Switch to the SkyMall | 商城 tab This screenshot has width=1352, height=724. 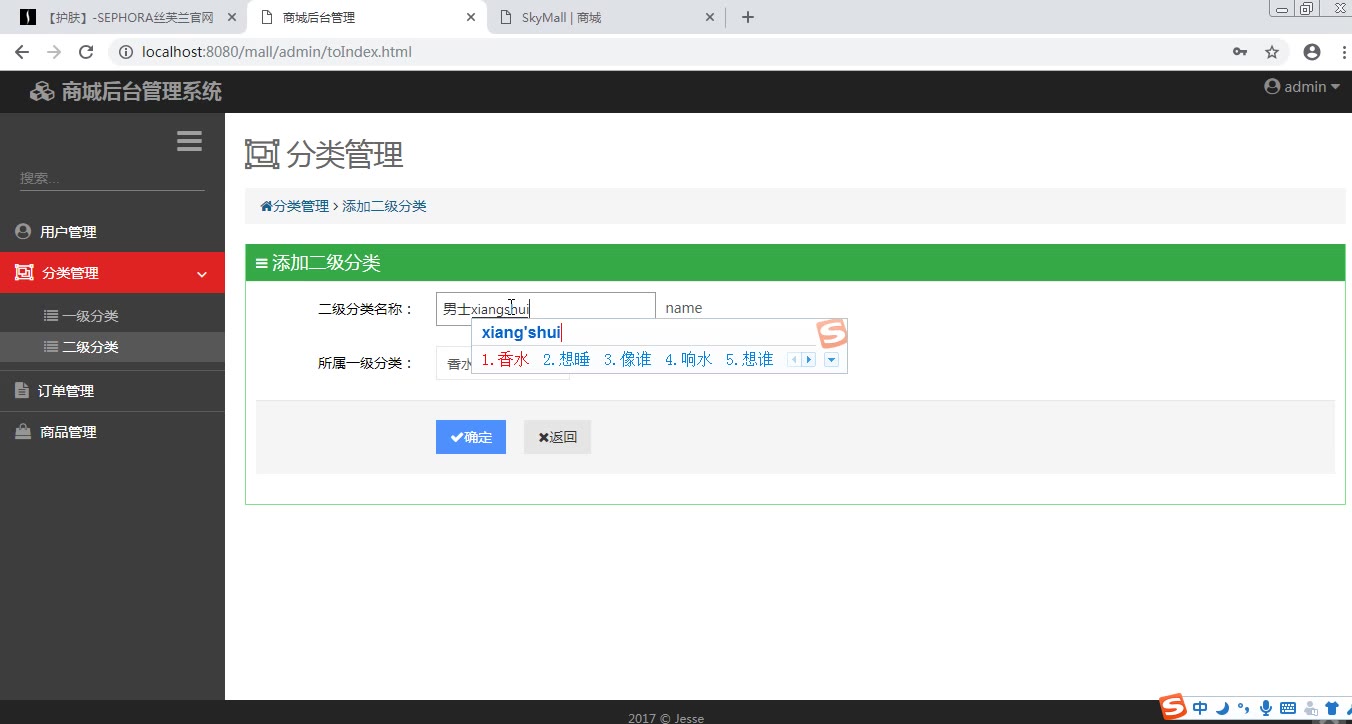[x=605, y=17]
